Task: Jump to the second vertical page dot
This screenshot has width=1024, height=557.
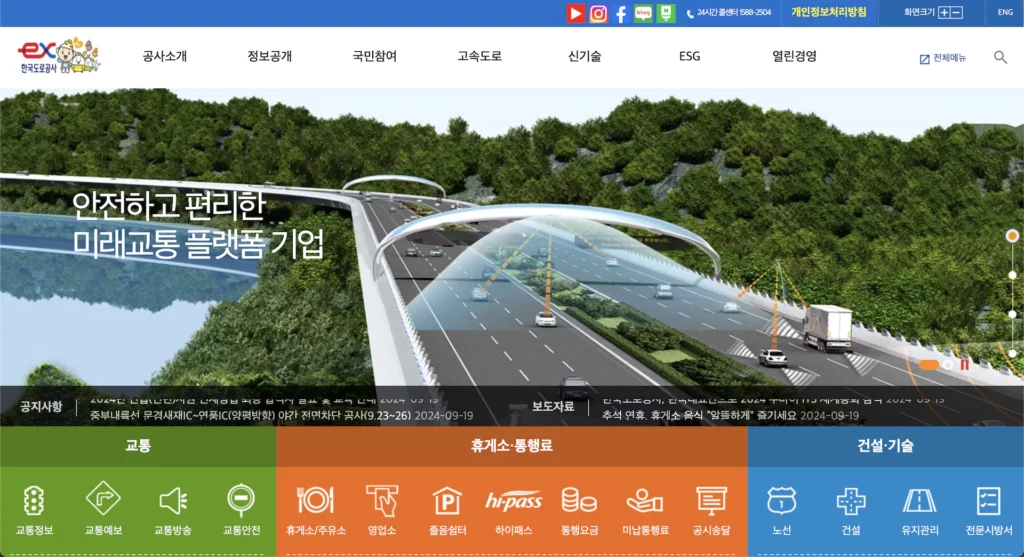Action: [1012, 275]
